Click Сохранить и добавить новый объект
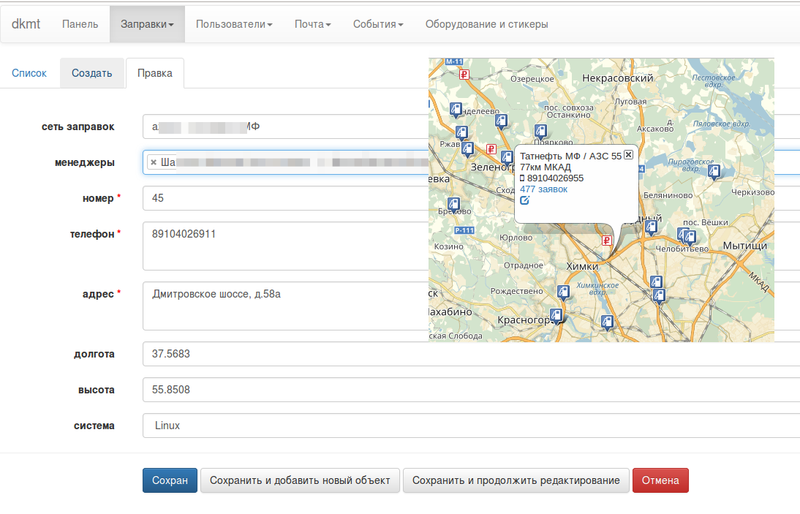 pyautogui.click(x=300, y=480)
